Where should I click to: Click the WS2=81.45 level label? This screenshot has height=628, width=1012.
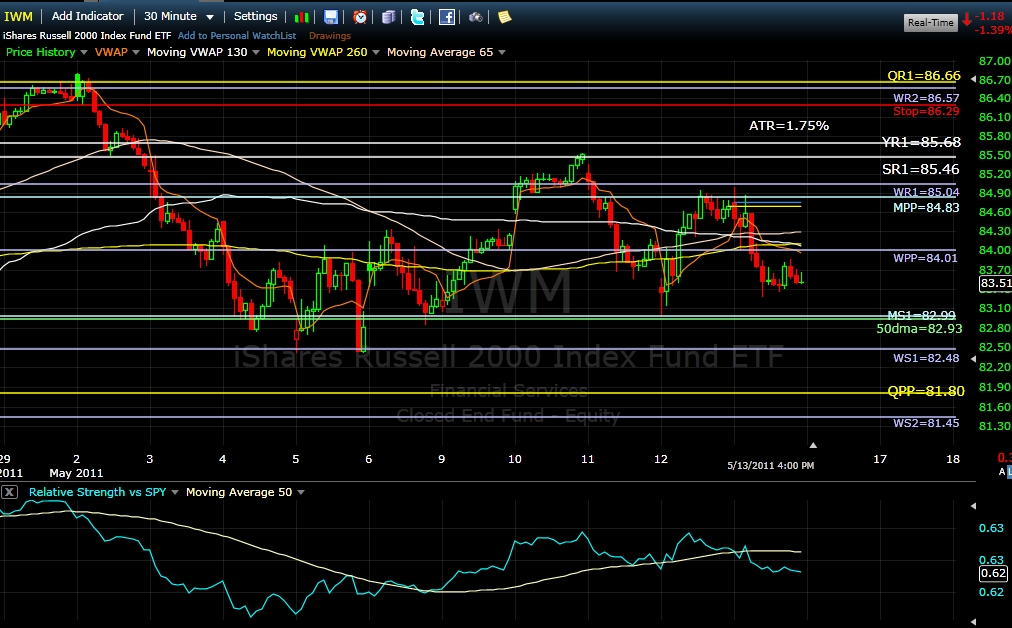pos(926,423)
